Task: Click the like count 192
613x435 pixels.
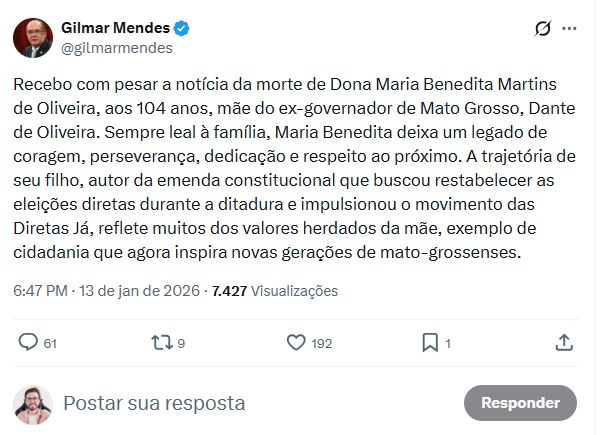Action: tap(321, 344)
